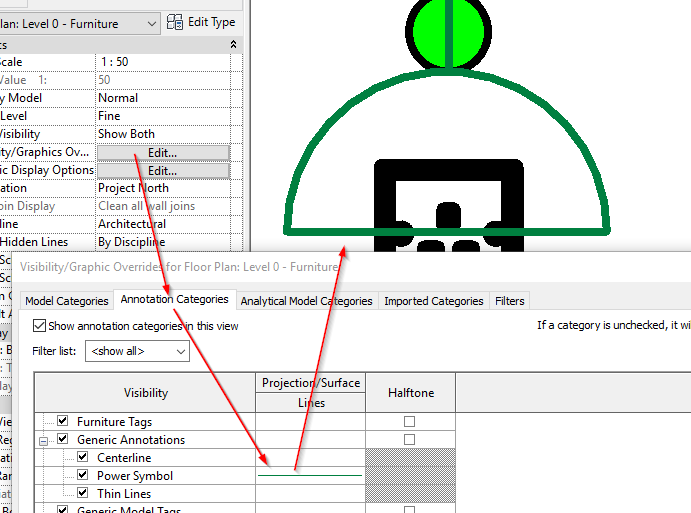
Task: Uncheck Generic Annotations visibility checkbox
Action: 63,439
